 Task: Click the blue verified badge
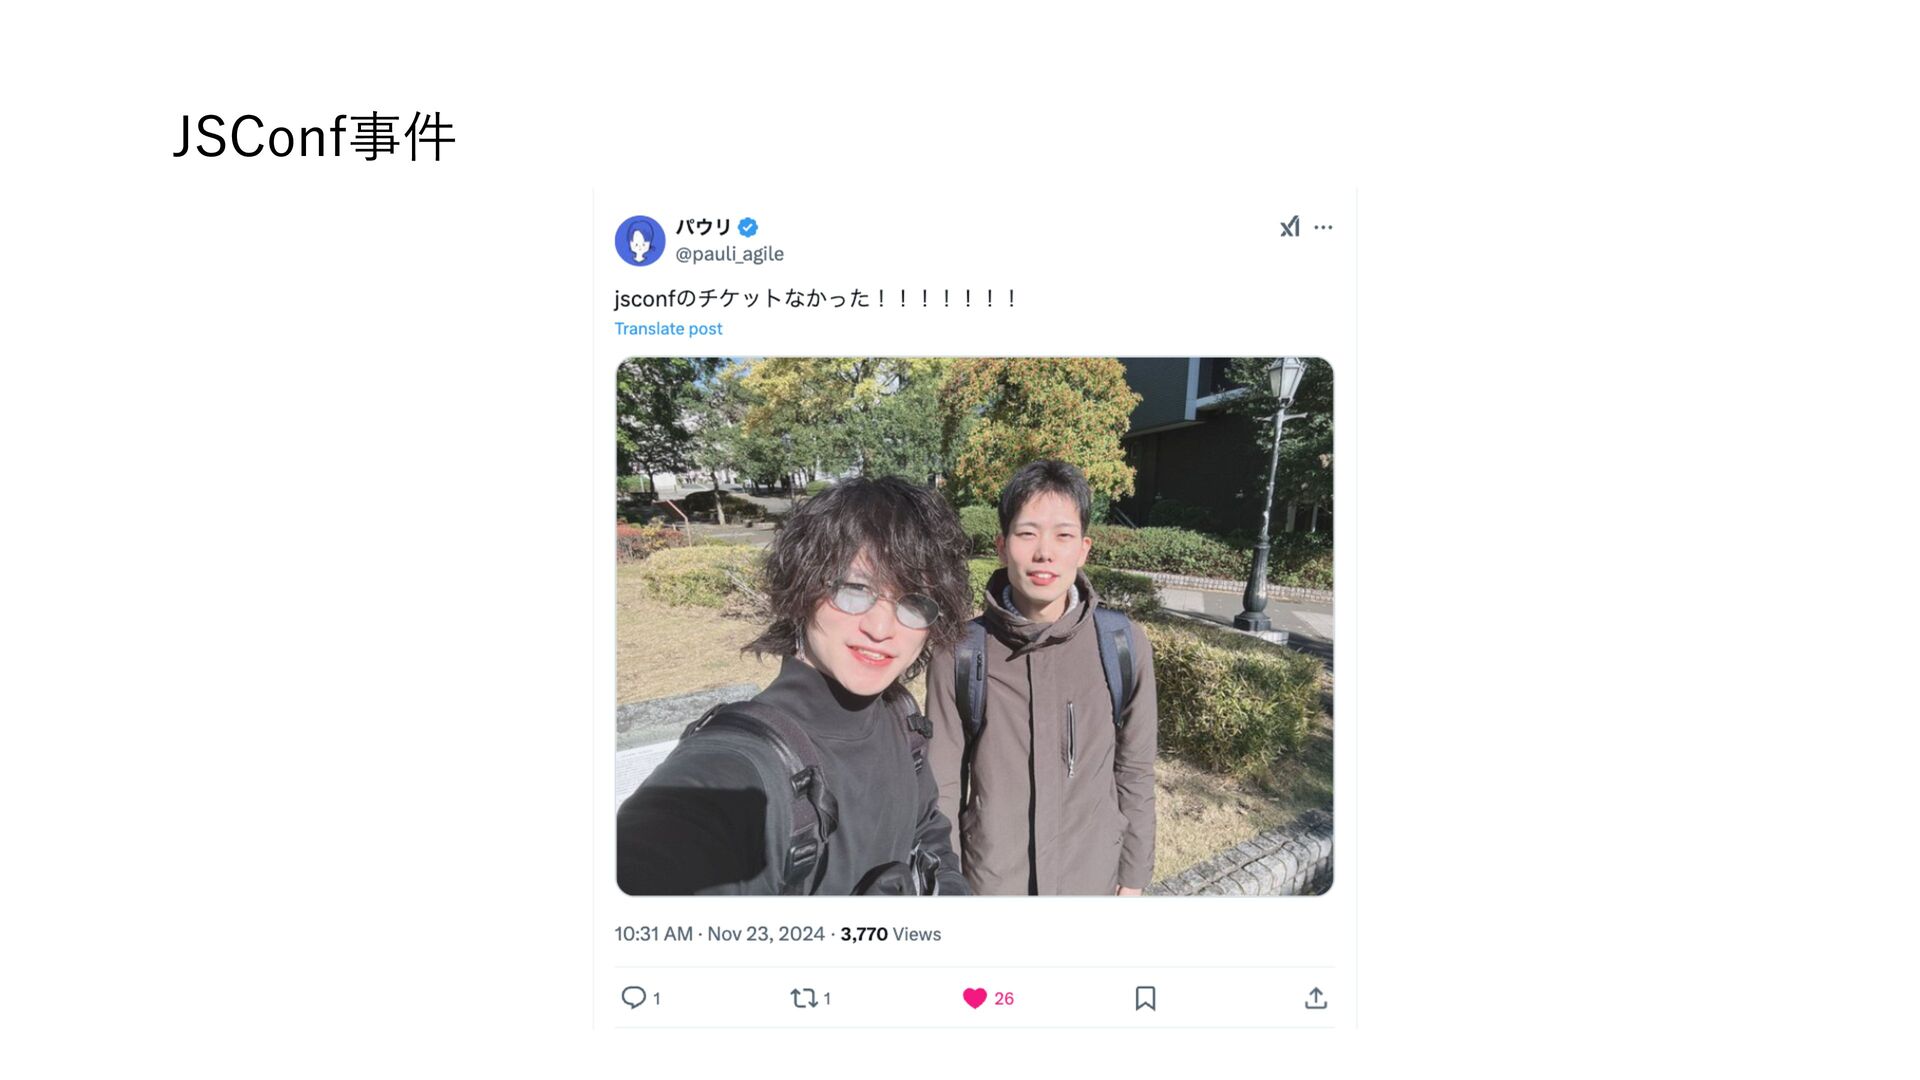748,227
